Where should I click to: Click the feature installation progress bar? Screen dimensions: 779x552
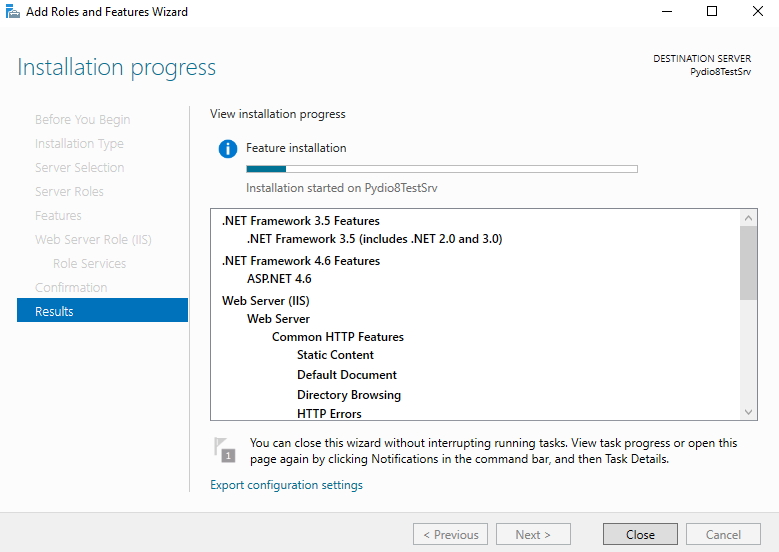click(442, 169)
